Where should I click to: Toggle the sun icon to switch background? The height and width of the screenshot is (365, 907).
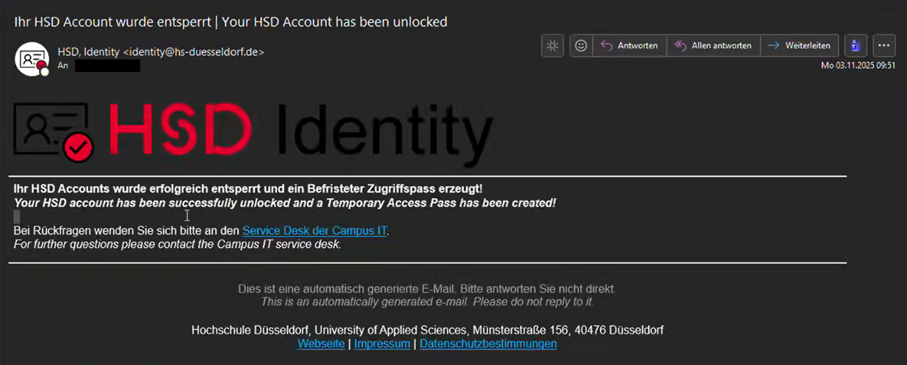click(x=552, y=46)
